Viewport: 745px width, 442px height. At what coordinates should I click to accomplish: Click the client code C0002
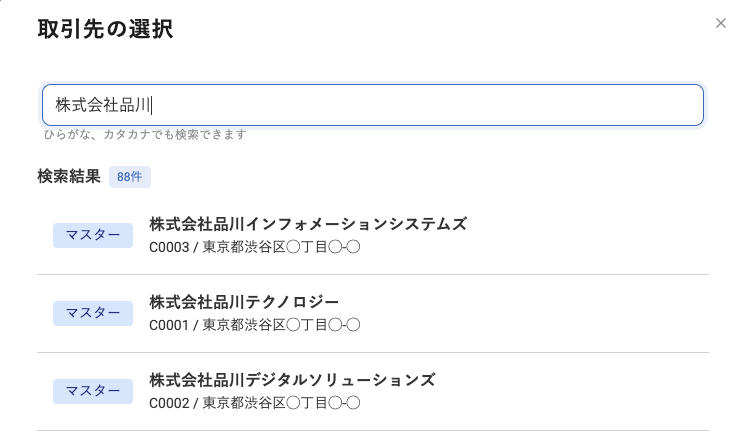click(169, 403)
